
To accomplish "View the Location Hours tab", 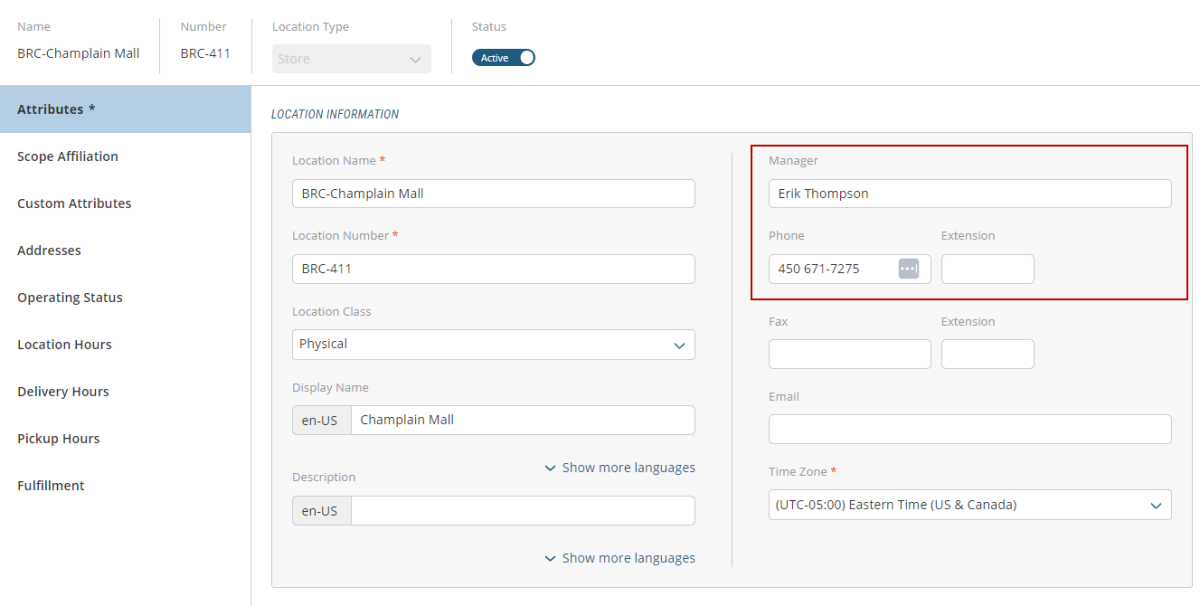I will [64, 344].
